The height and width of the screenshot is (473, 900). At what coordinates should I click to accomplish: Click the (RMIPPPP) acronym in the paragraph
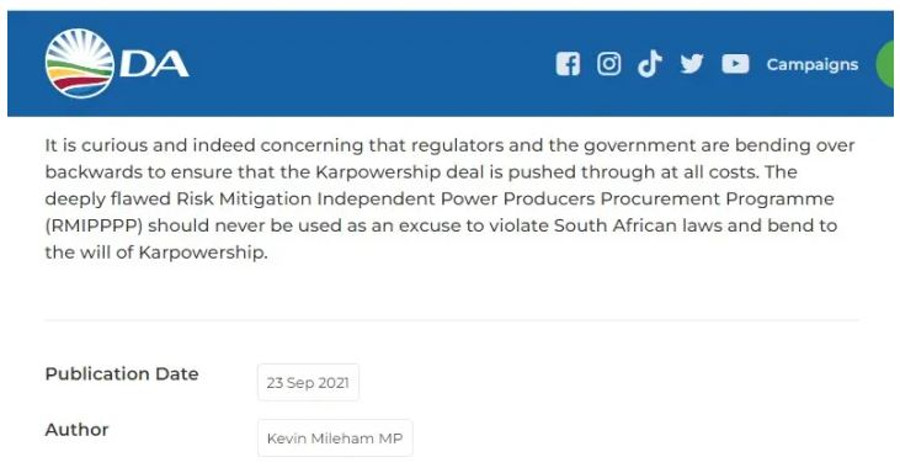click(94, 226)
